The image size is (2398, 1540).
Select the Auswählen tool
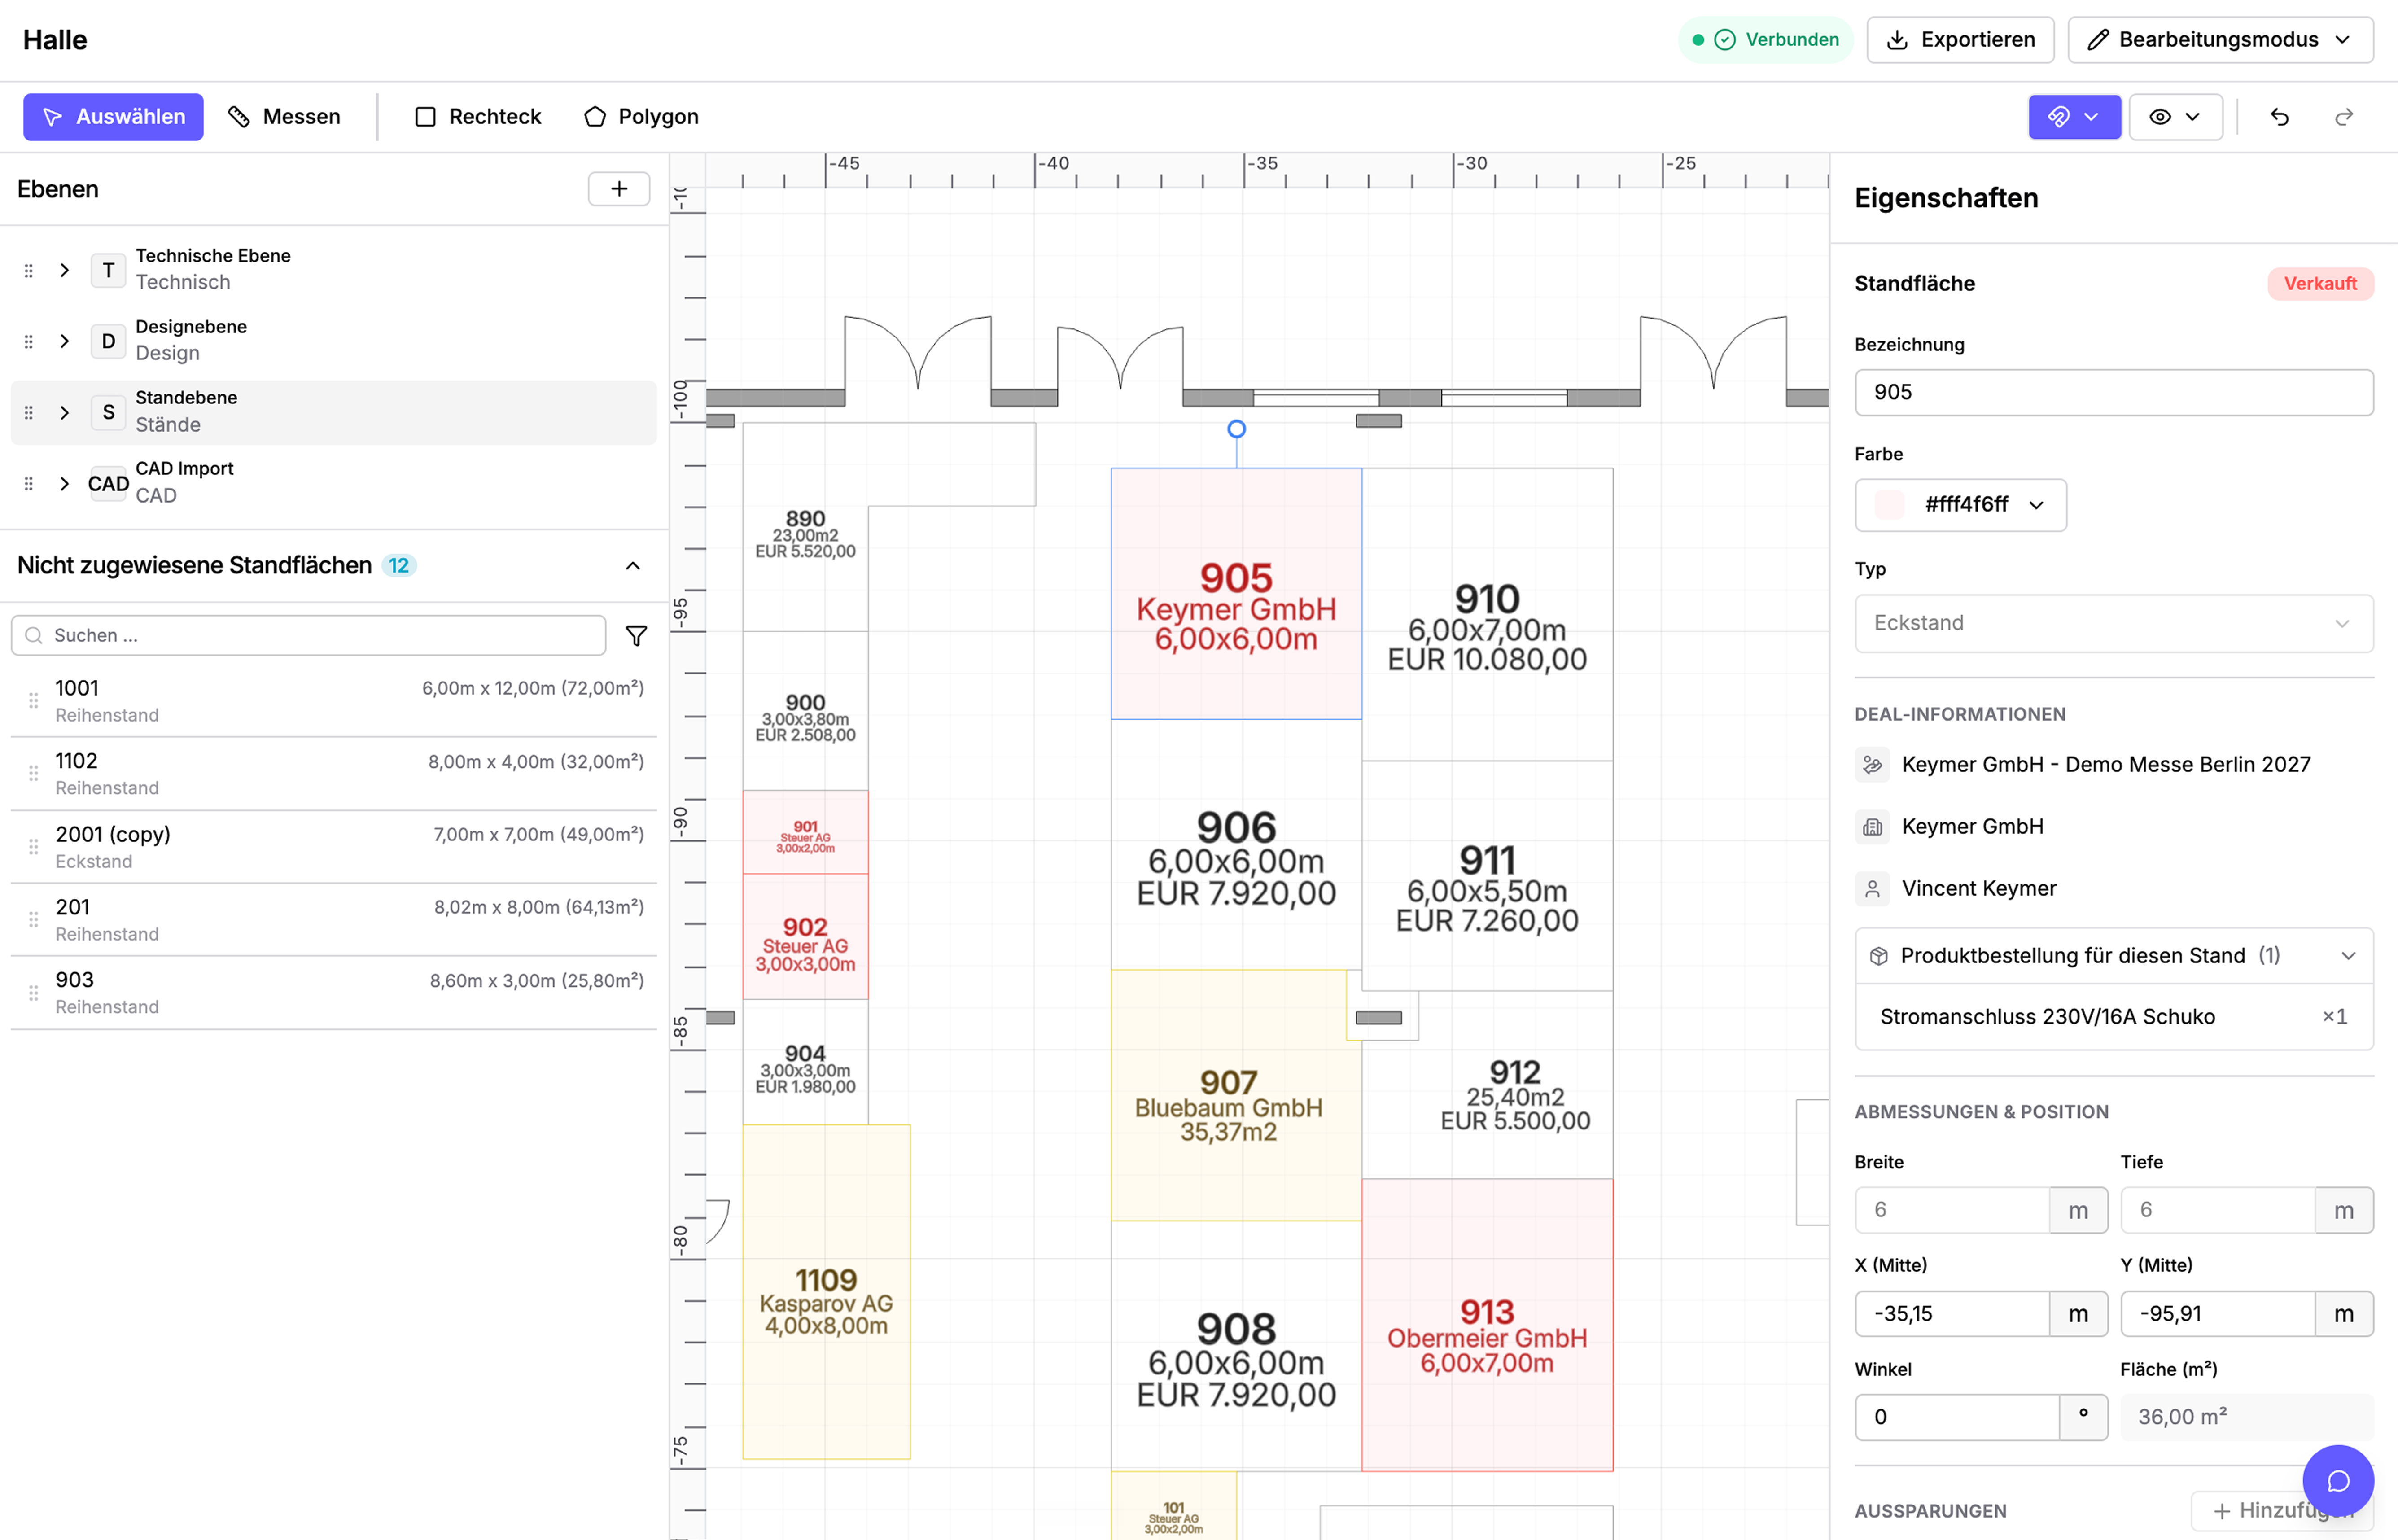[x=113, y=117]
